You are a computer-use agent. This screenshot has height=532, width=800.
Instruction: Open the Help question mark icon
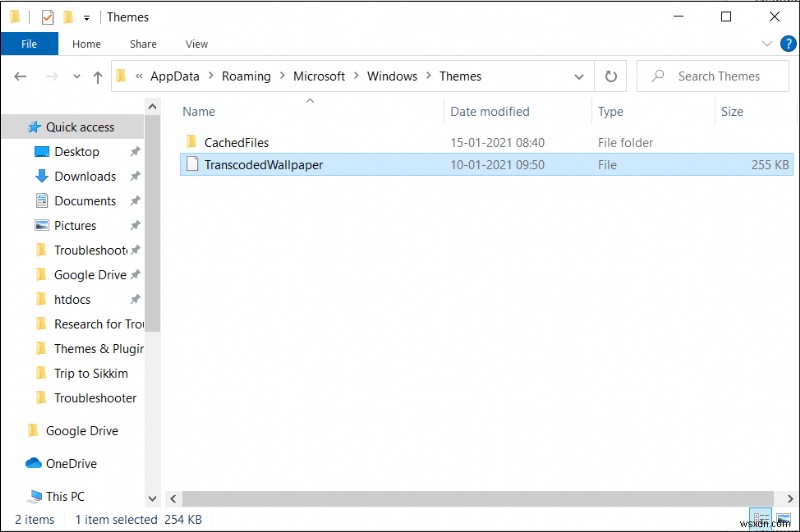coord(785,44)
